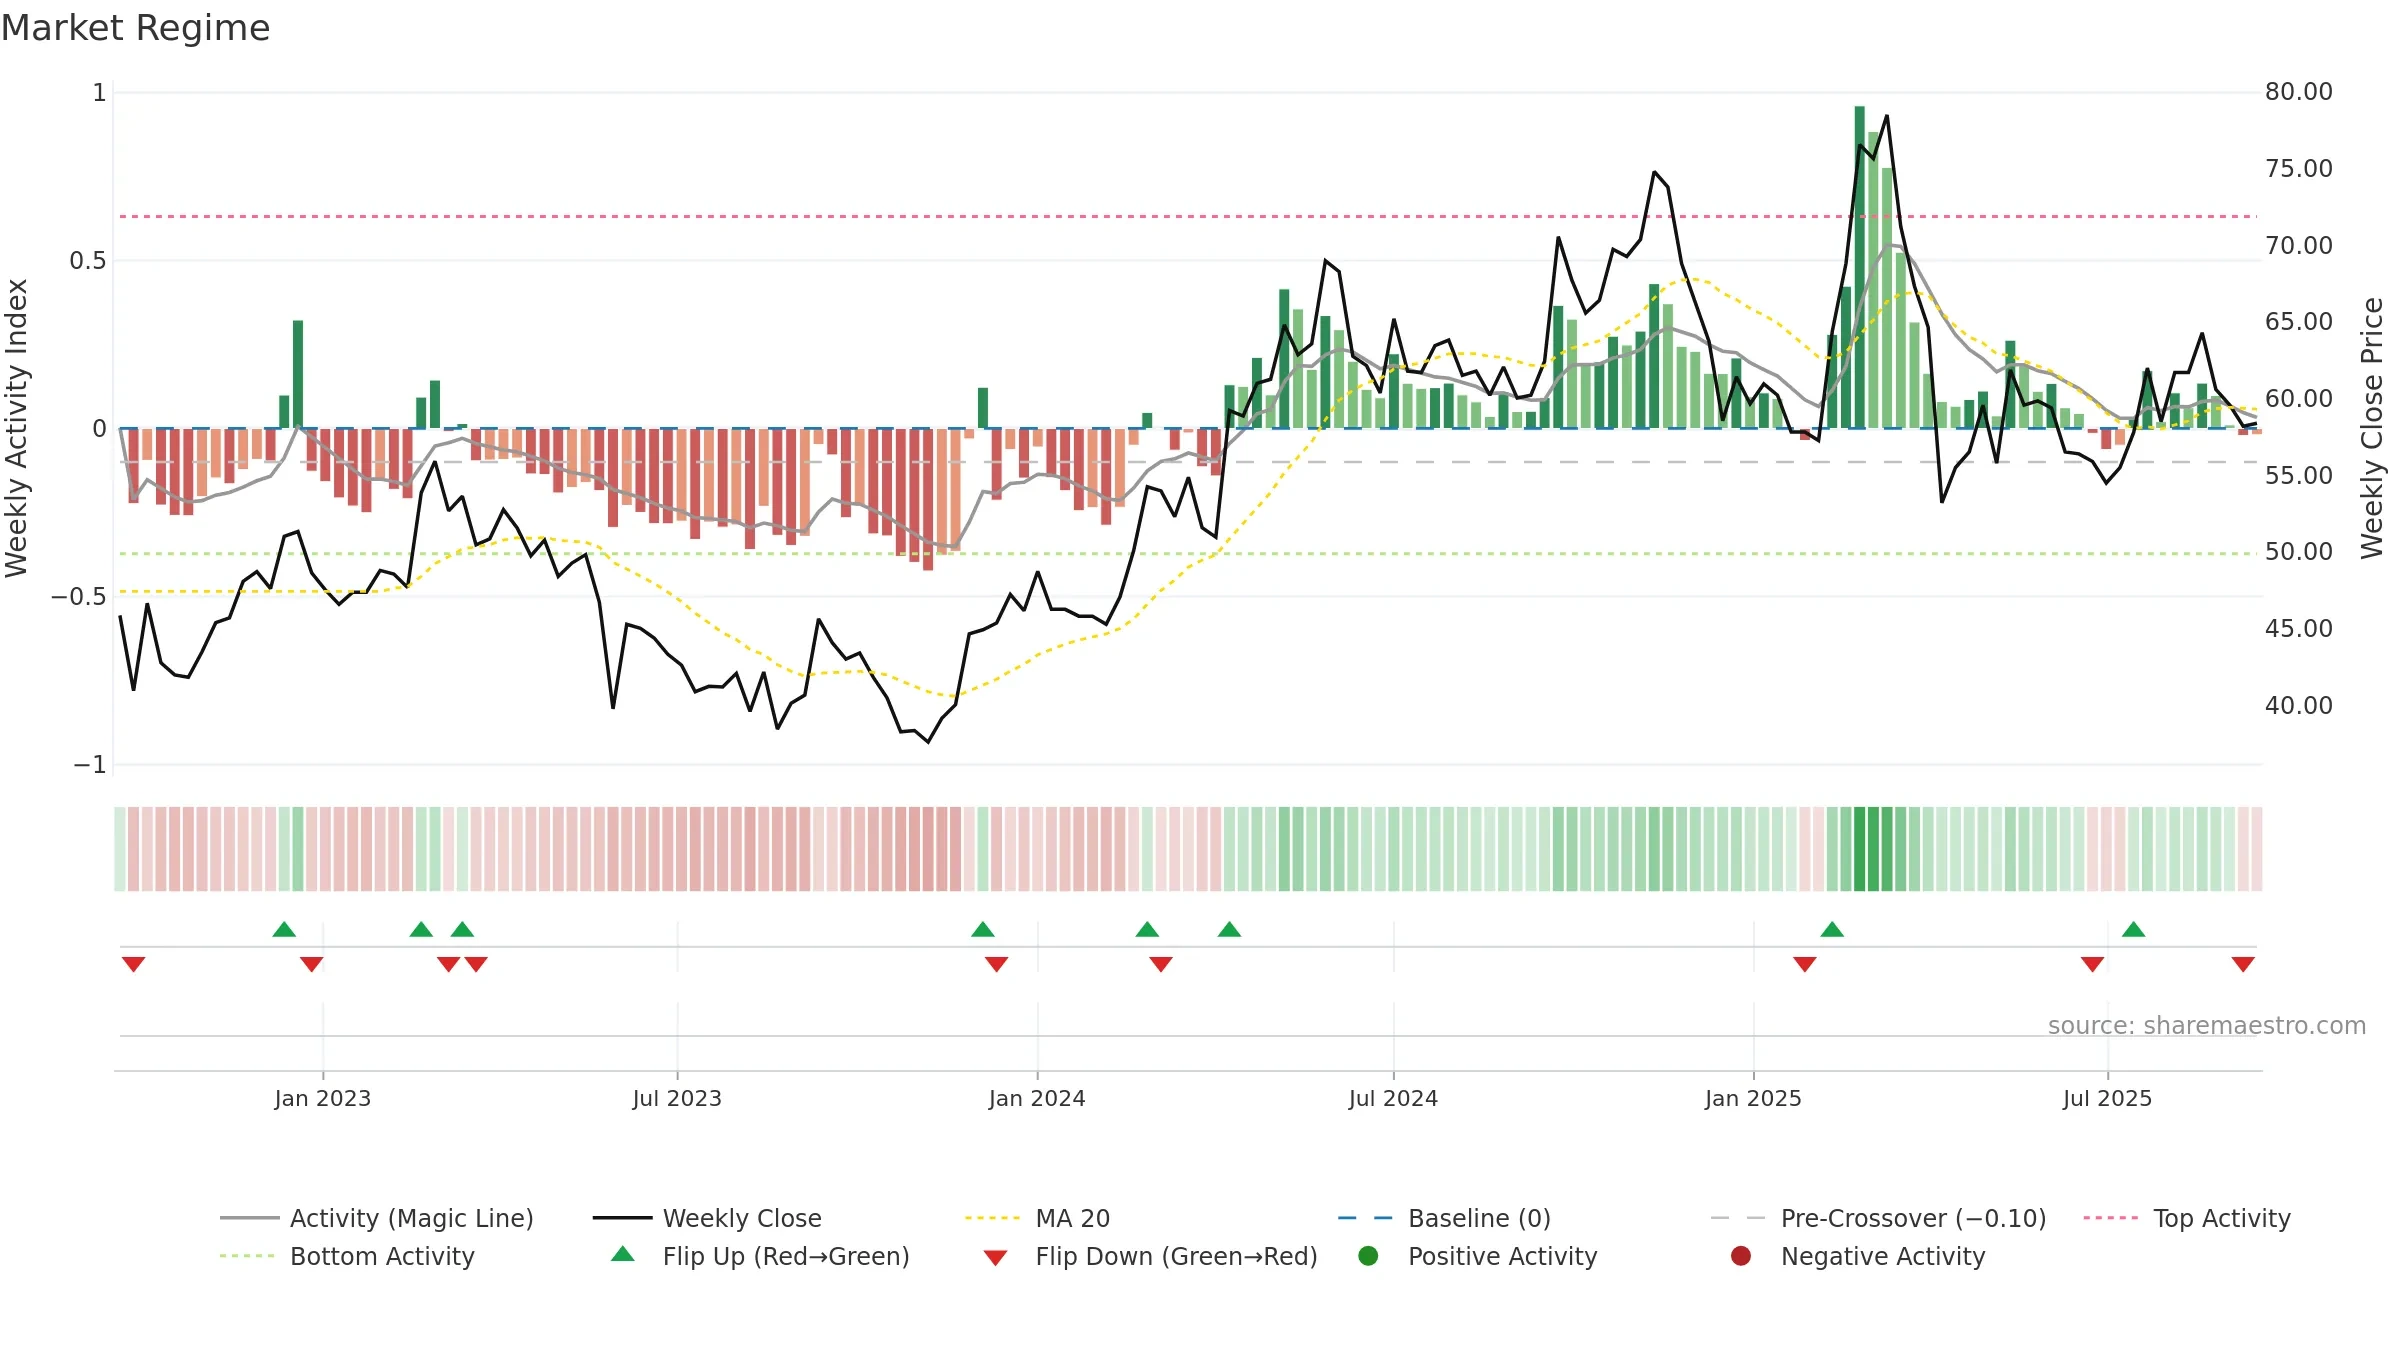The width and height of the screenshot is (2400, 1350).
Task: Click the green flip-up marker after Jul 2025
Action: (x=2133, y=929)
